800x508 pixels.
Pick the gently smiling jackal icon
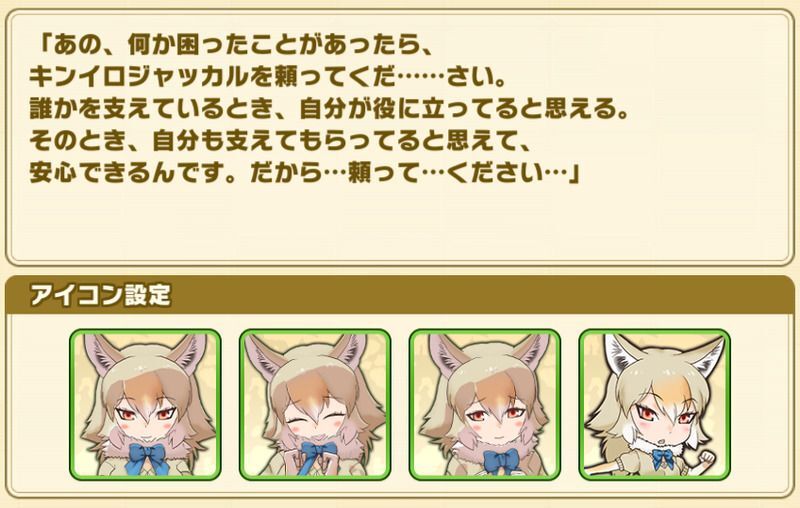485,404
